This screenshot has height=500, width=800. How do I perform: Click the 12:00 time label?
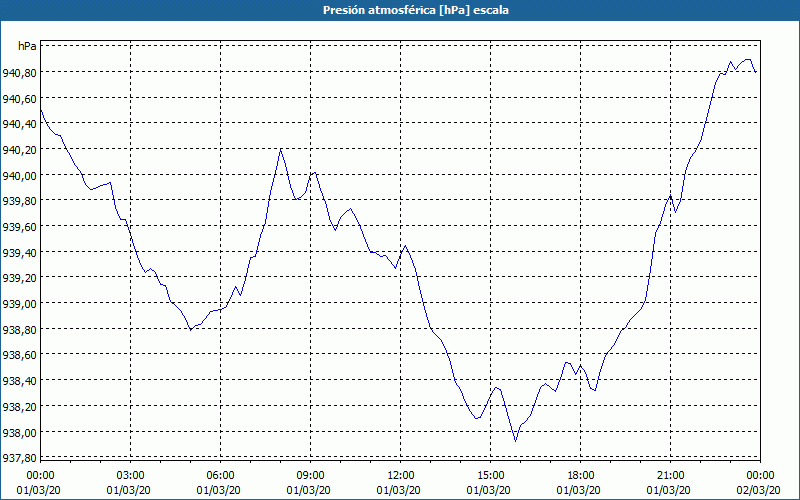click(401, 476)
